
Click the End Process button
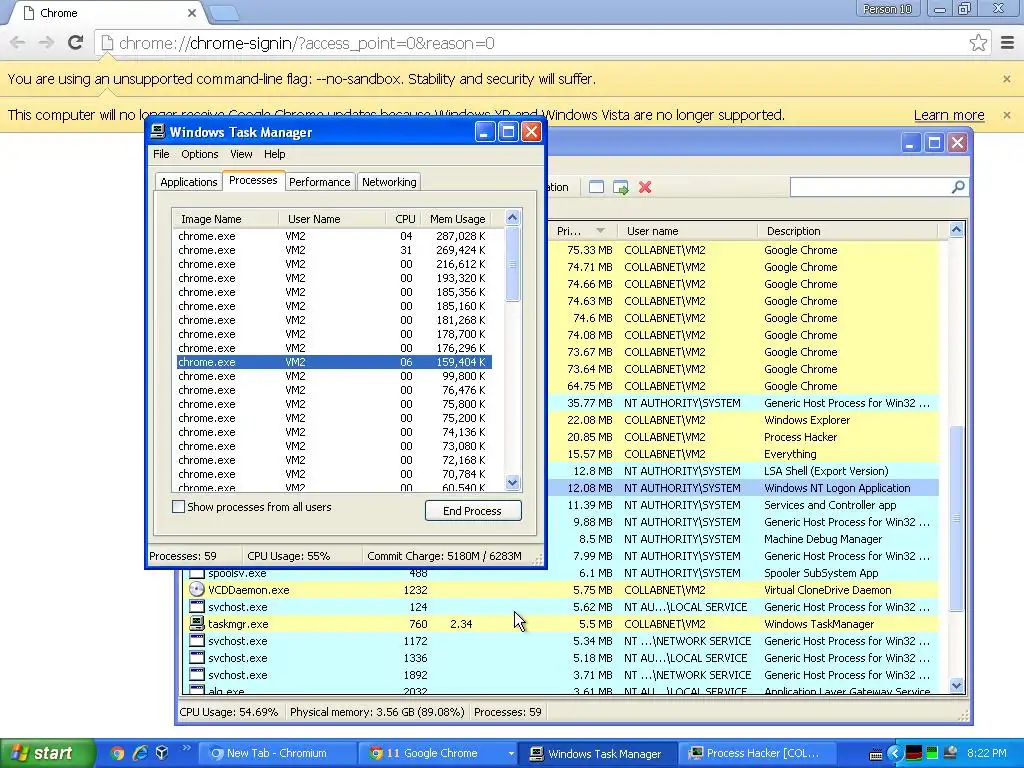coord(473,511)
